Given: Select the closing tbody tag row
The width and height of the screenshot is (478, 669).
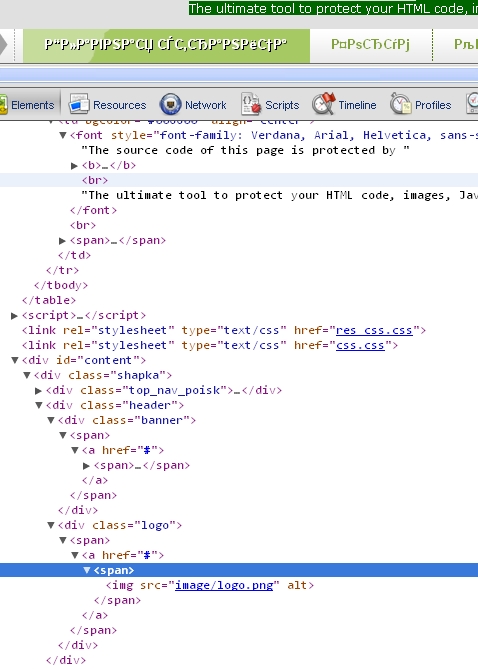Looking at the screenshot, I should 61,285.
